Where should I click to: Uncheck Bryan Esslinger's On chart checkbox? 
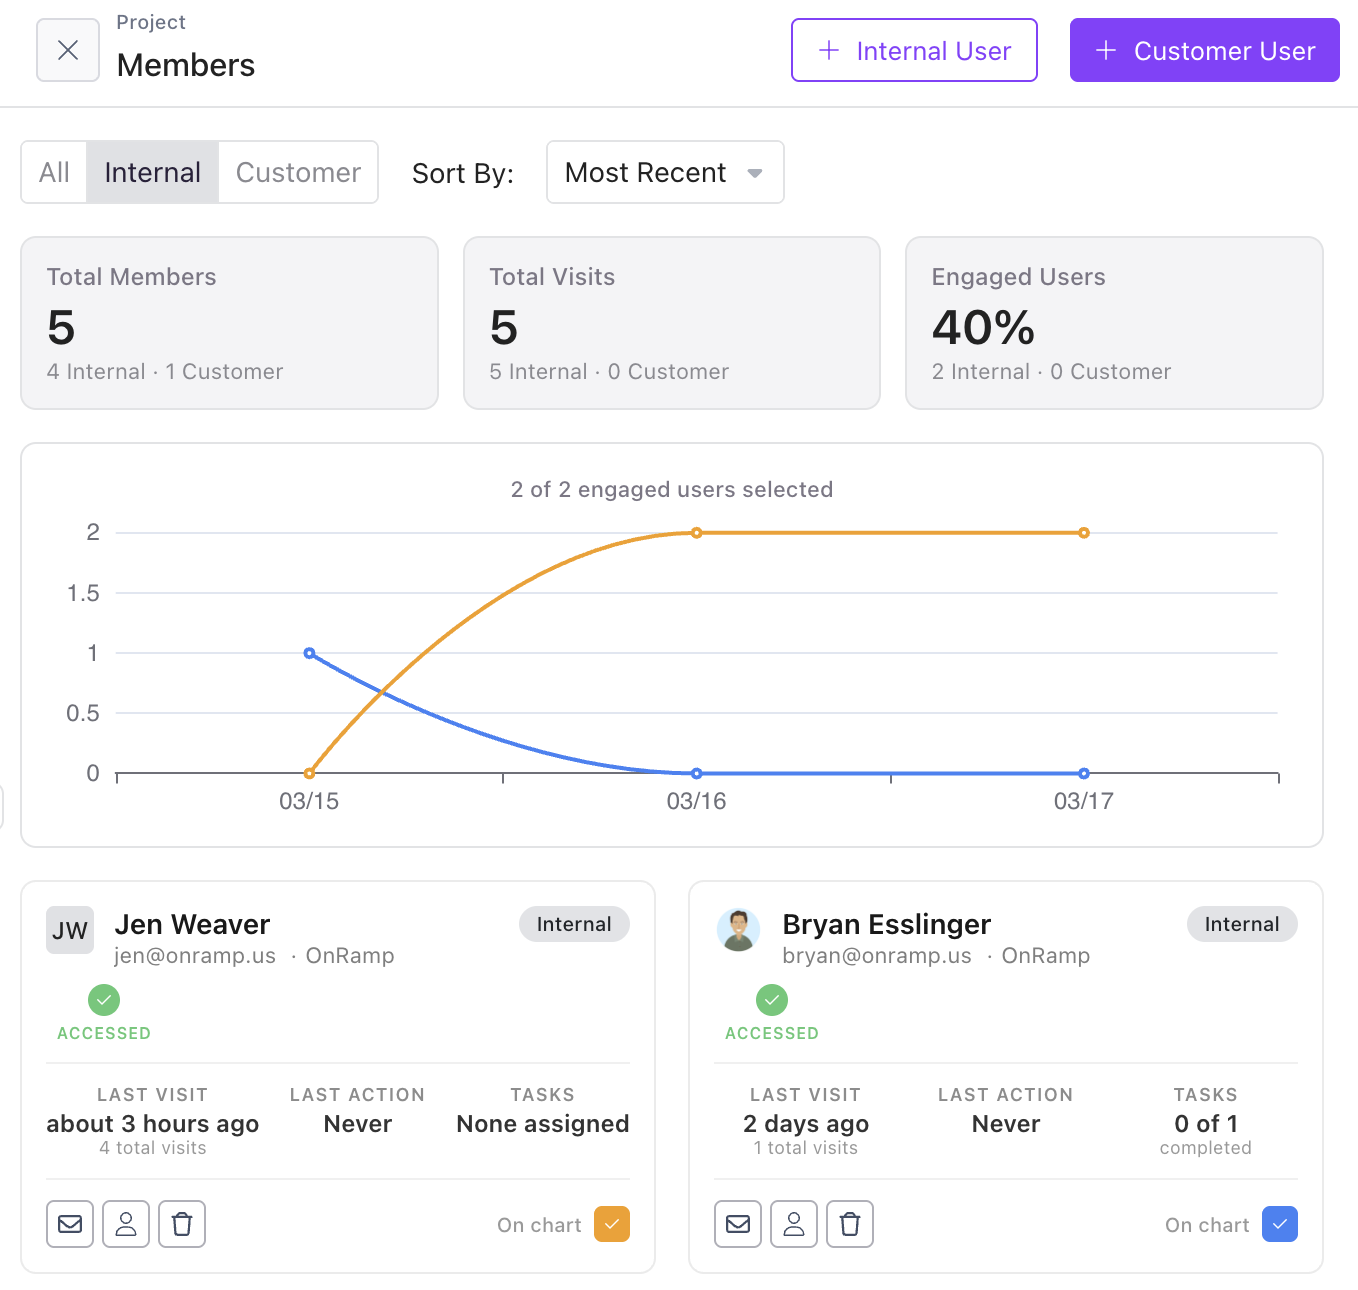click(1279, 1224)
